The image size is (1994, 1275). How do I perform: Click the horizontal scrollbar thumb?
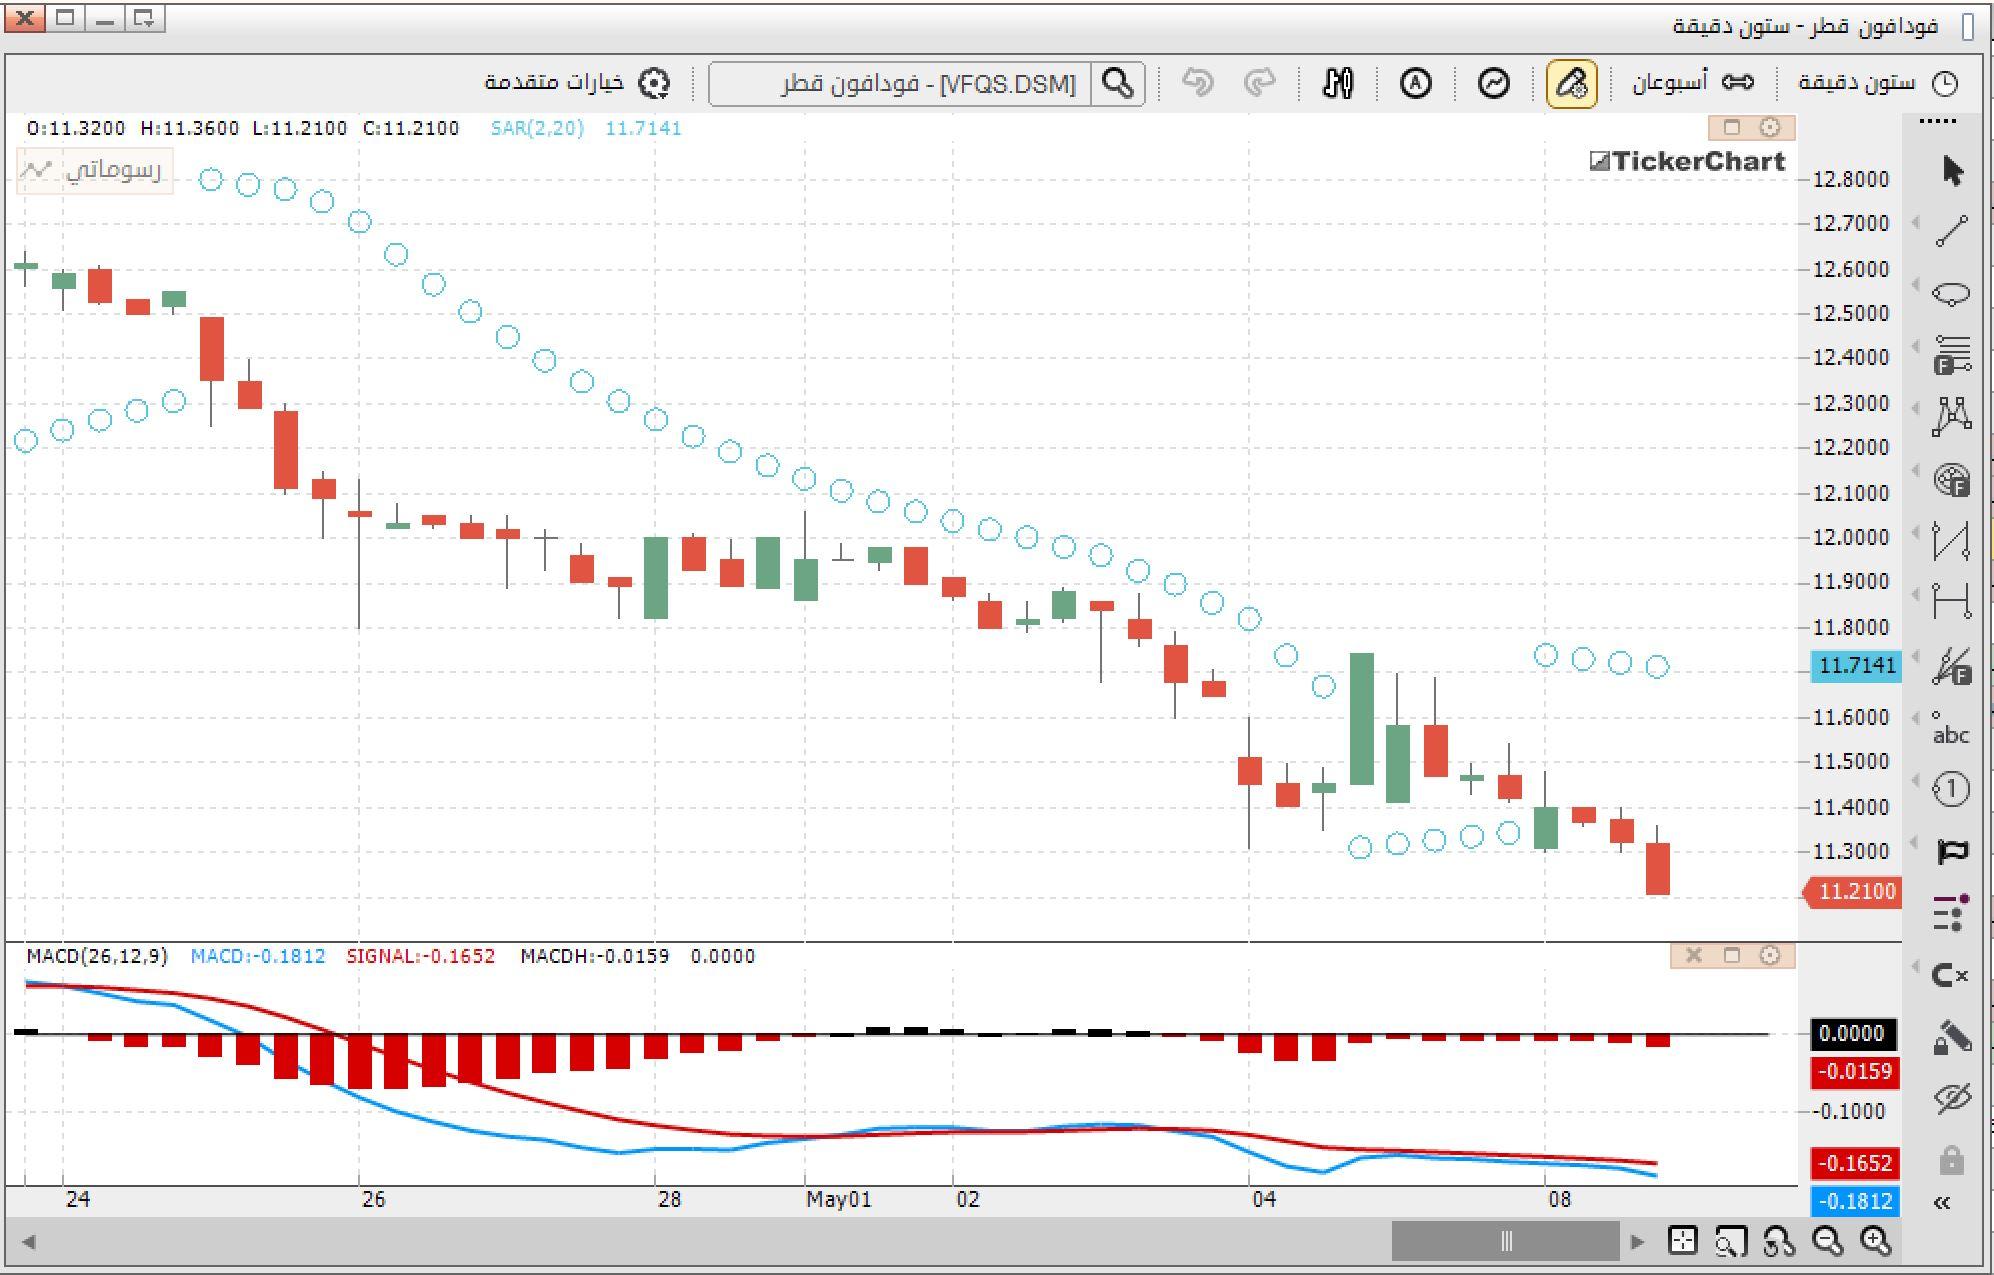pyautogui.click(x=1506, y=1241)
